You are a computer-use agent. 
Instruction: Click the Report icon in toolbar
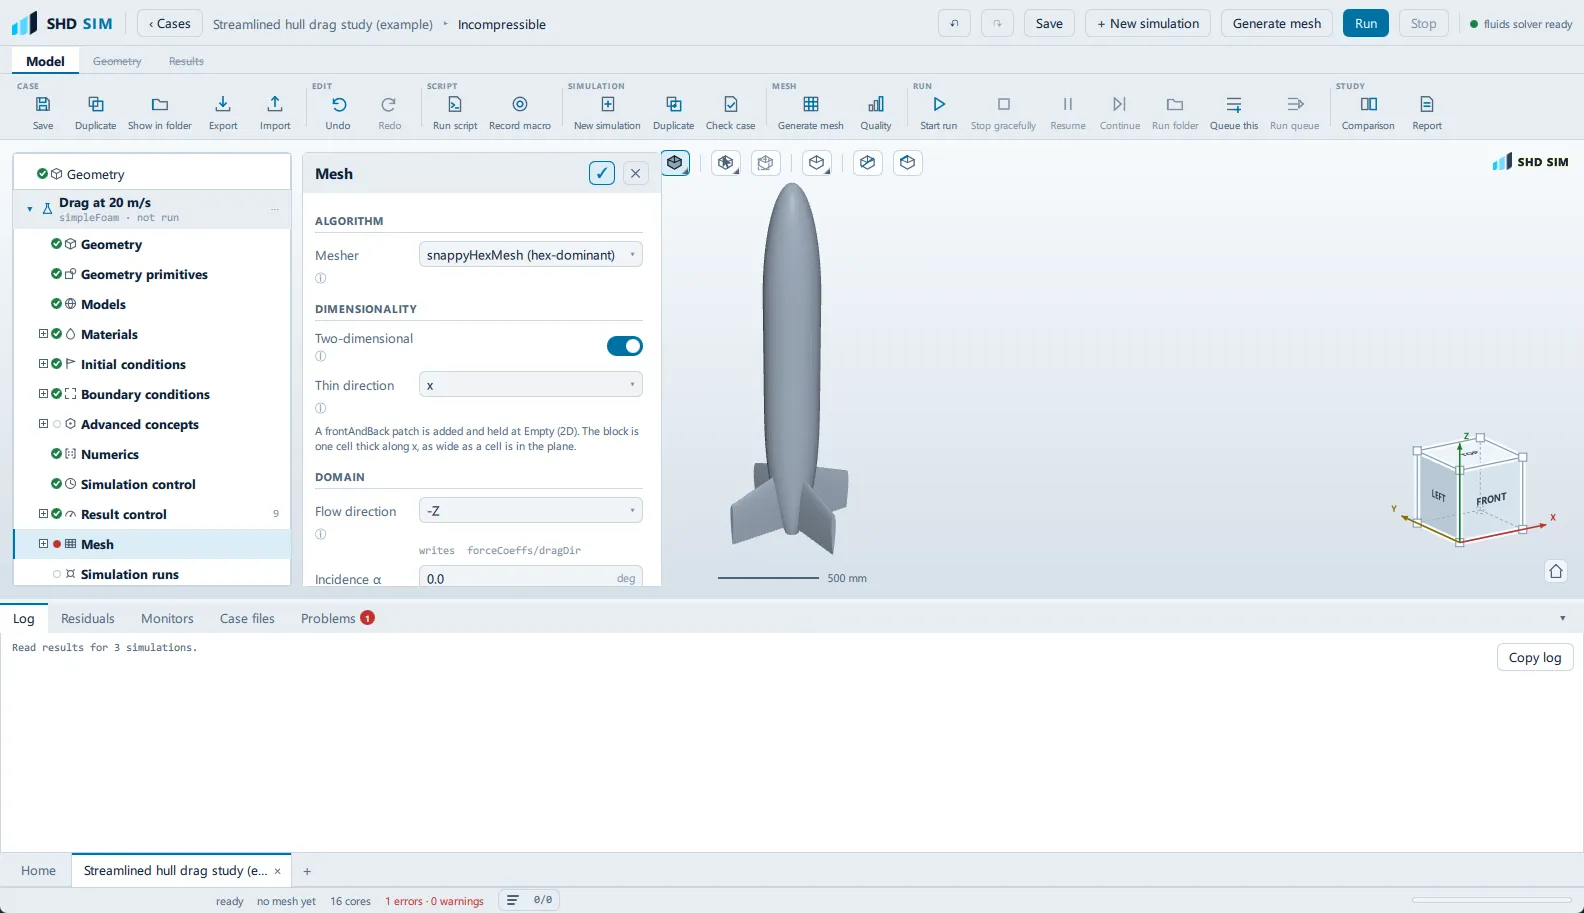[1427, 104]
